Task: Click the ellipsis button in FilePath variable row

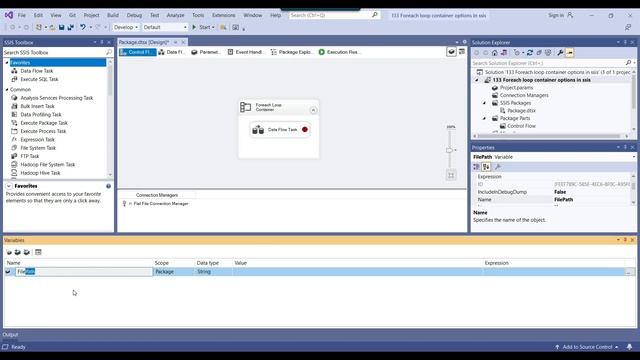Action: click(629, 272)
